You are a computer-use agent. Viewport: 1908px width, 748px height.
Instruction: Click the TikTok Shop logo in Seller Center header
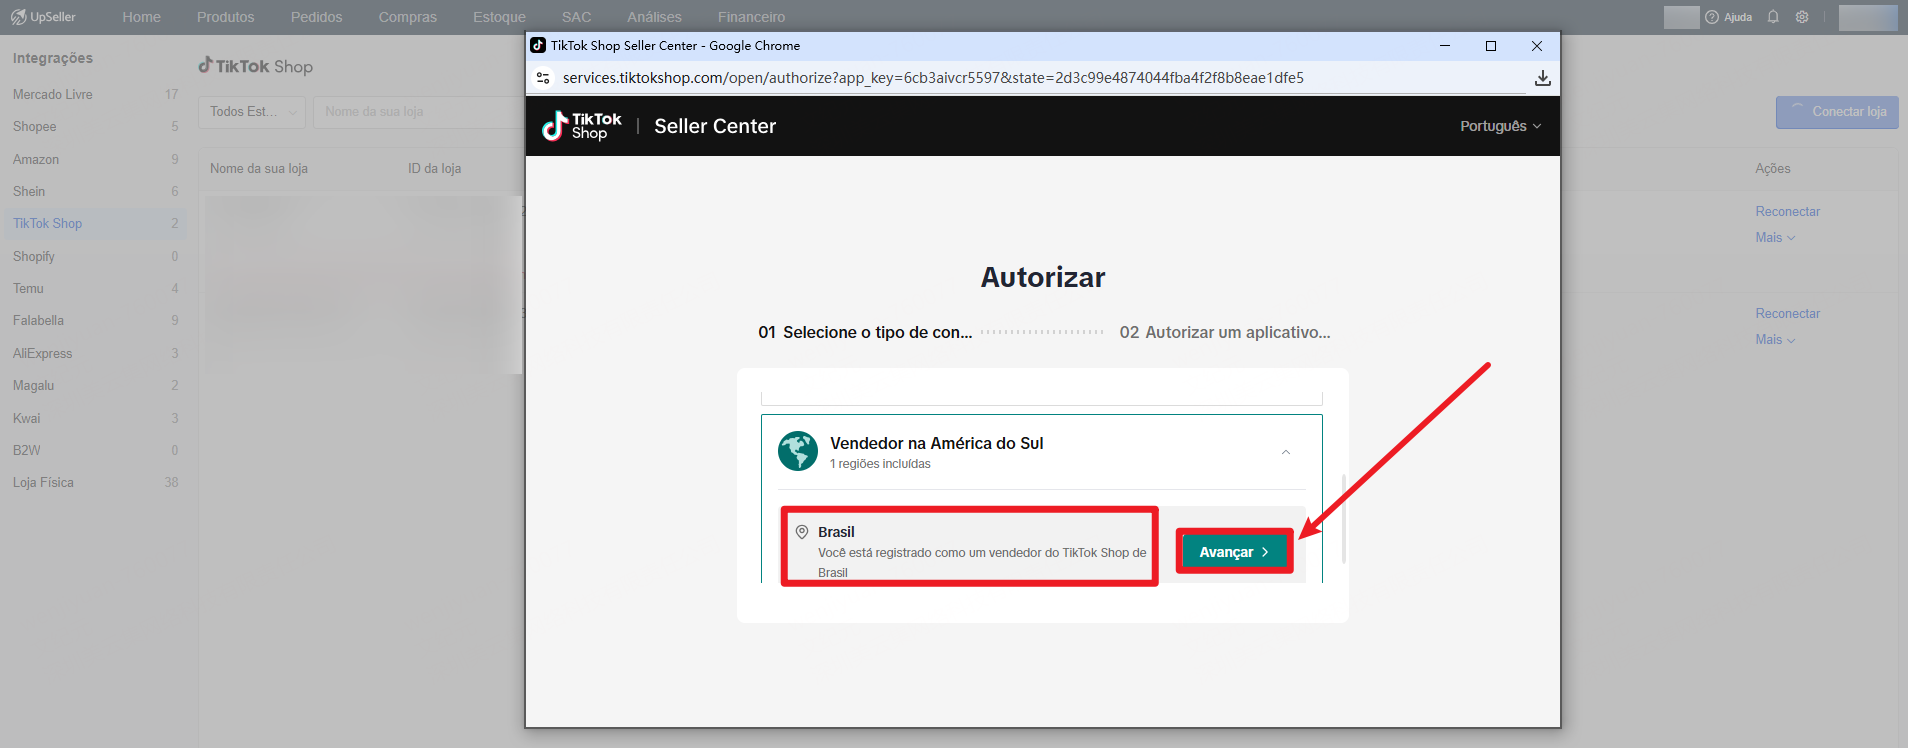[x=581, y=126]
